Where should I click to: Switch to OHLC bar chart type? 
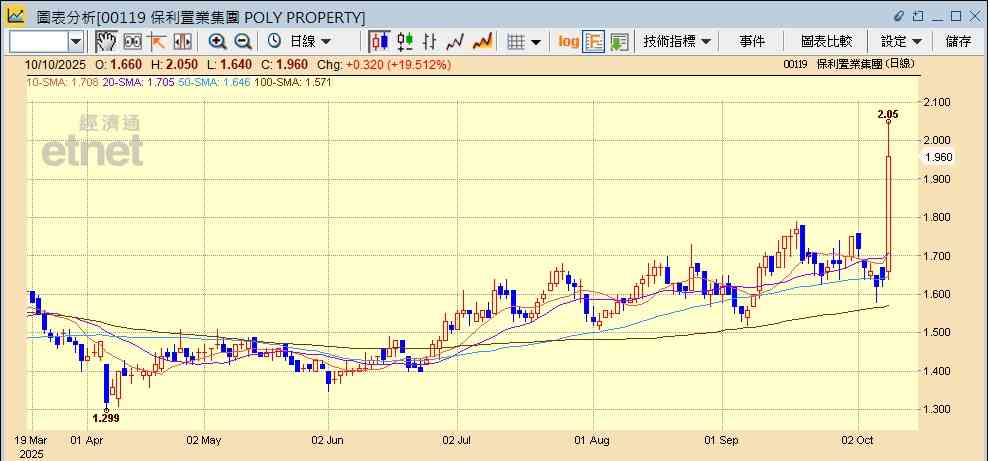pos(430,41)
